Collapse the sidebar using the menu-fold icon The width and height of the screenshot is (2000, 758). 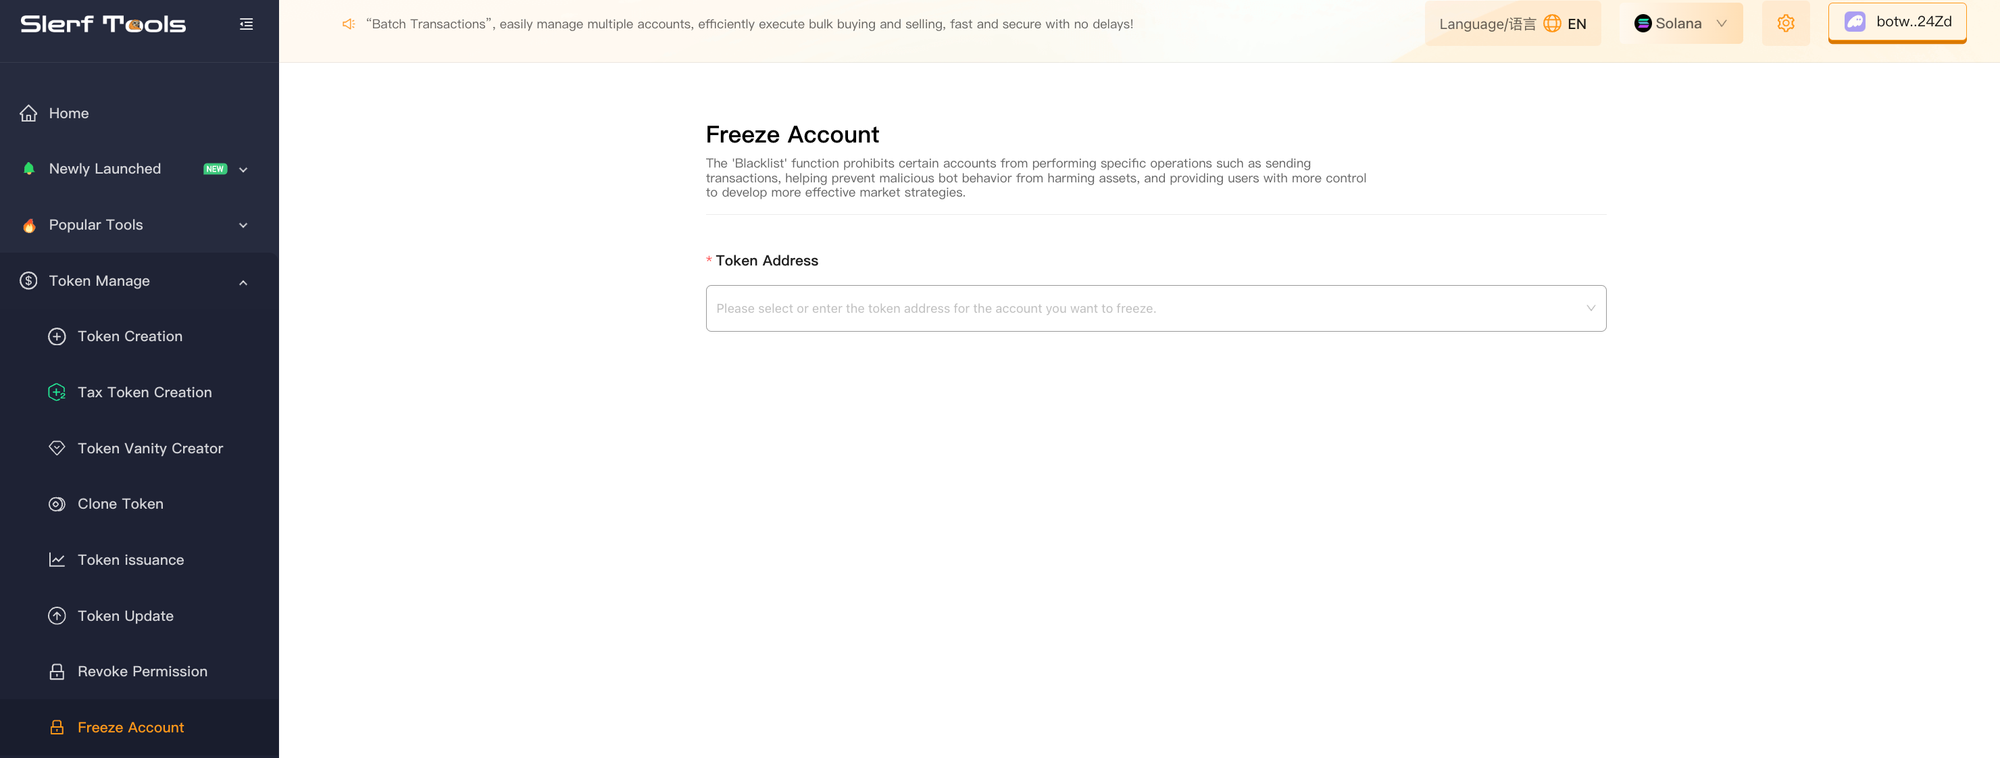(246, 24)
